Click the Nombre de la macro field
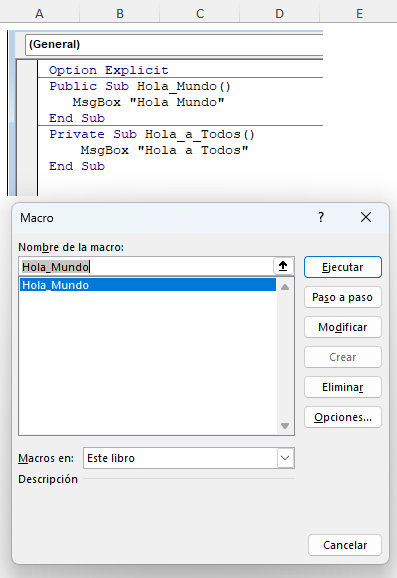397x578 pixels. click(x=146, y=267)
